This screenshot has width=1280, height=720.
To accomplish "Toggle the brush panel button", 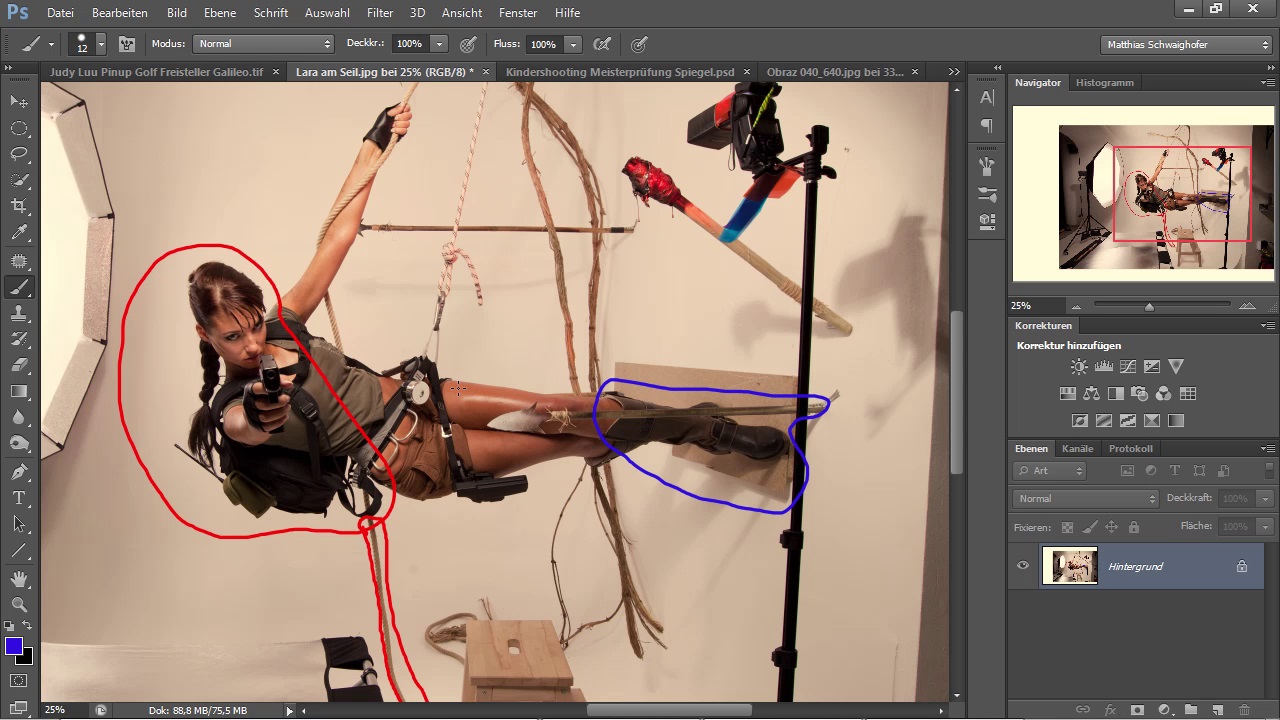I will pyautogui.click(x=127, y=44).
